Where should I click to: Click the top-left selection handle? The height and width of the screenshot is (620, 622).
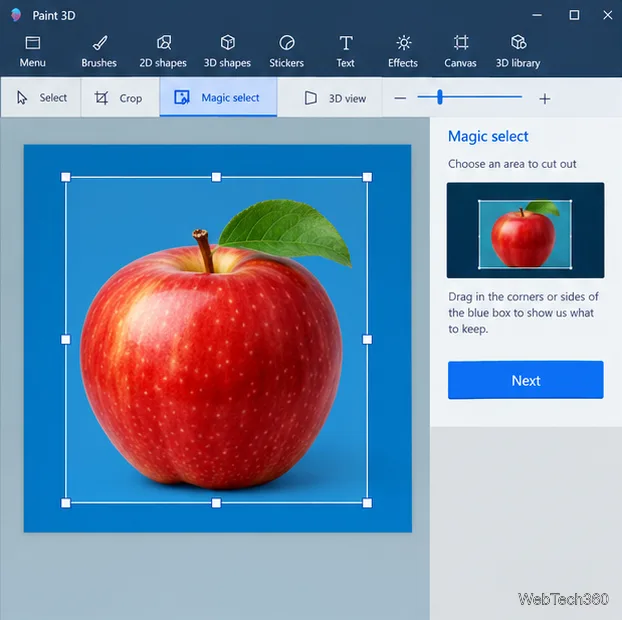click(66, 177)
